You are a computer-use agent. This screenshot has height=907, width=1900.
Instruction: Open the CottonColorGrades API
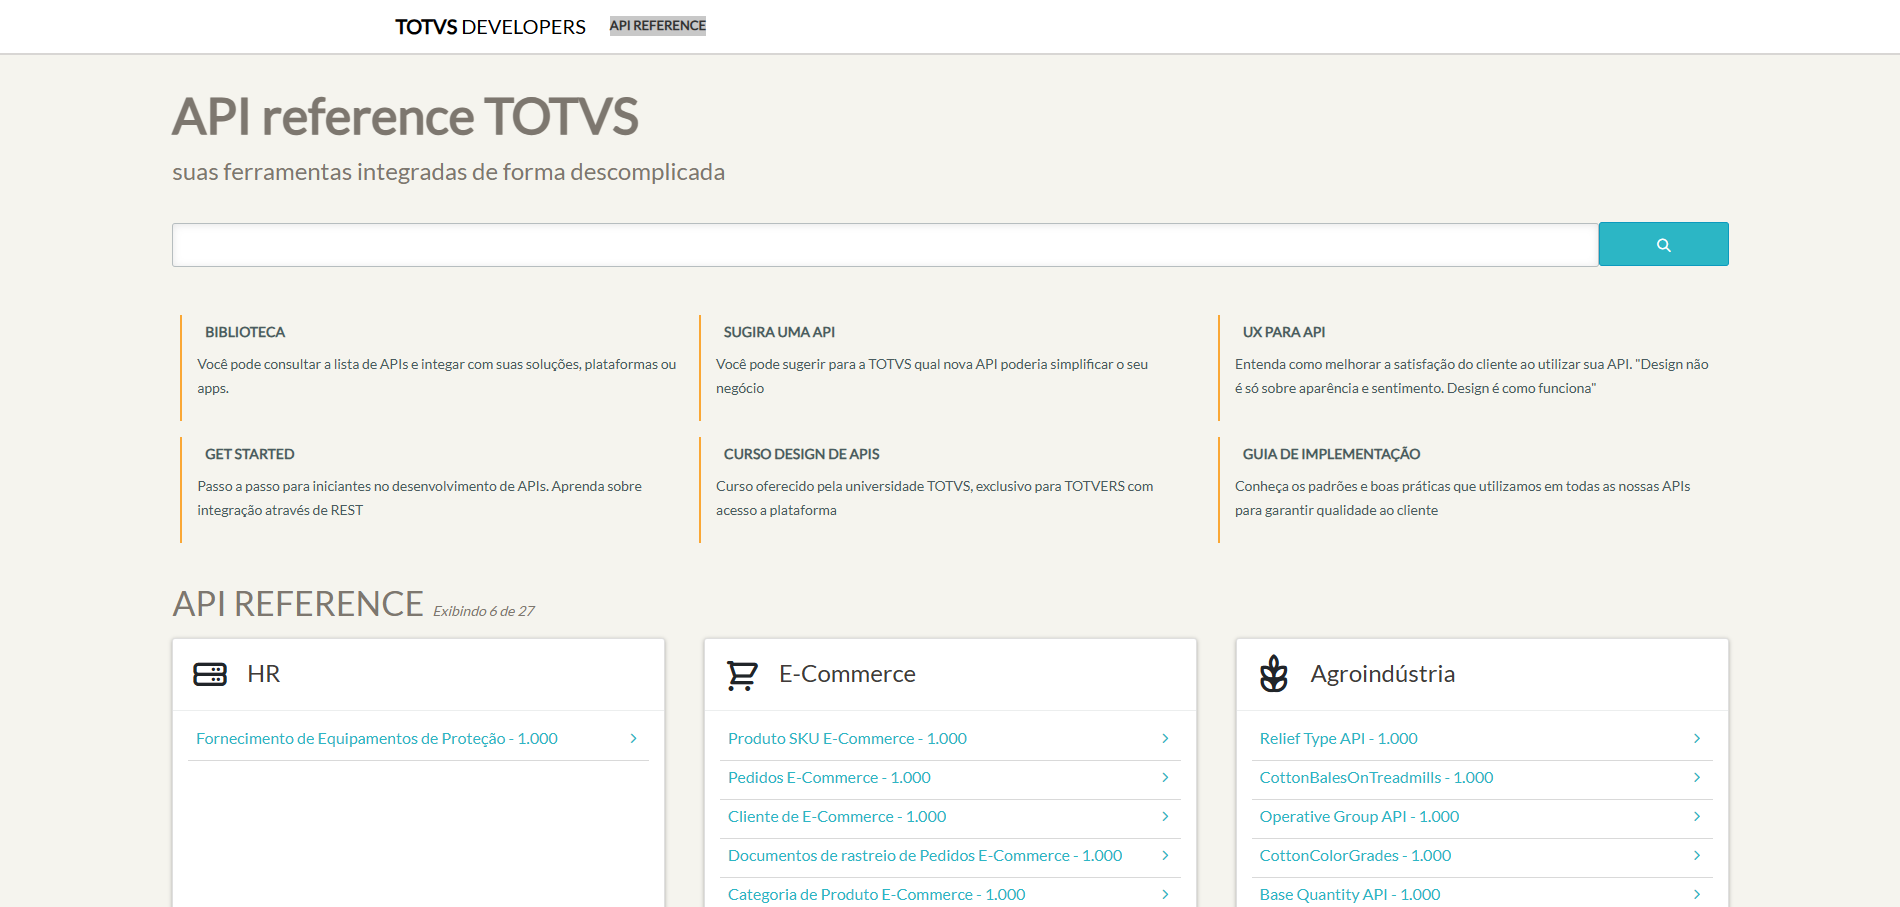(1355, 855)
